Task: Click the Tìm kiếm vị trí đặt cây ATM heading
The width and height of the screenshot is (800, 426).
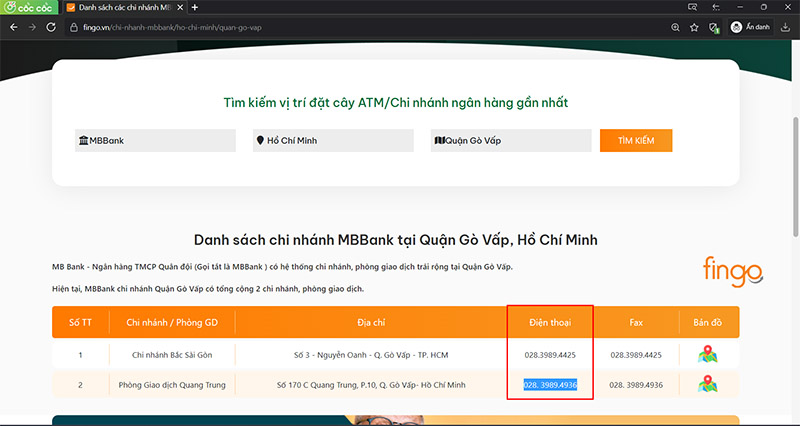Action: (x=395, y=103)
